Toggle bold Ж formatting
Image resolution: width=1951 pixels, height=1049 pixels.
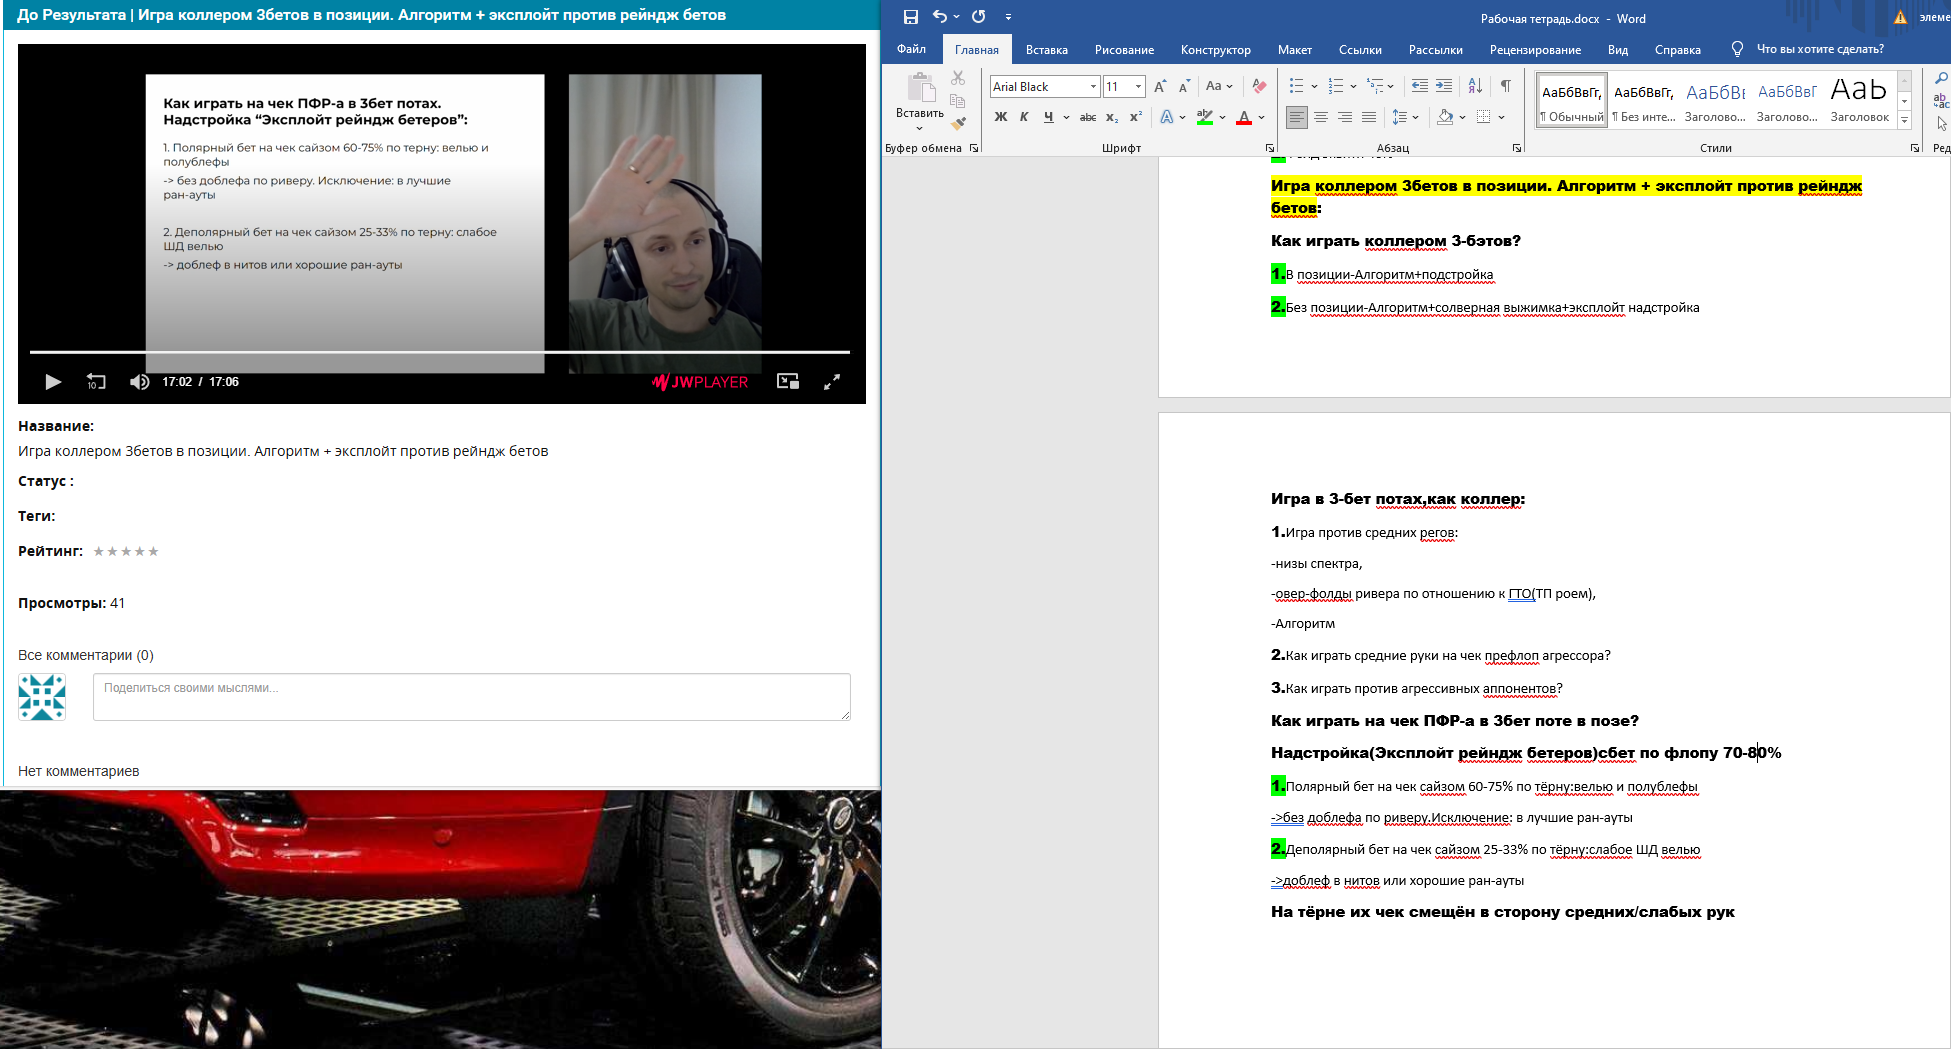(x=1001, y=117)
